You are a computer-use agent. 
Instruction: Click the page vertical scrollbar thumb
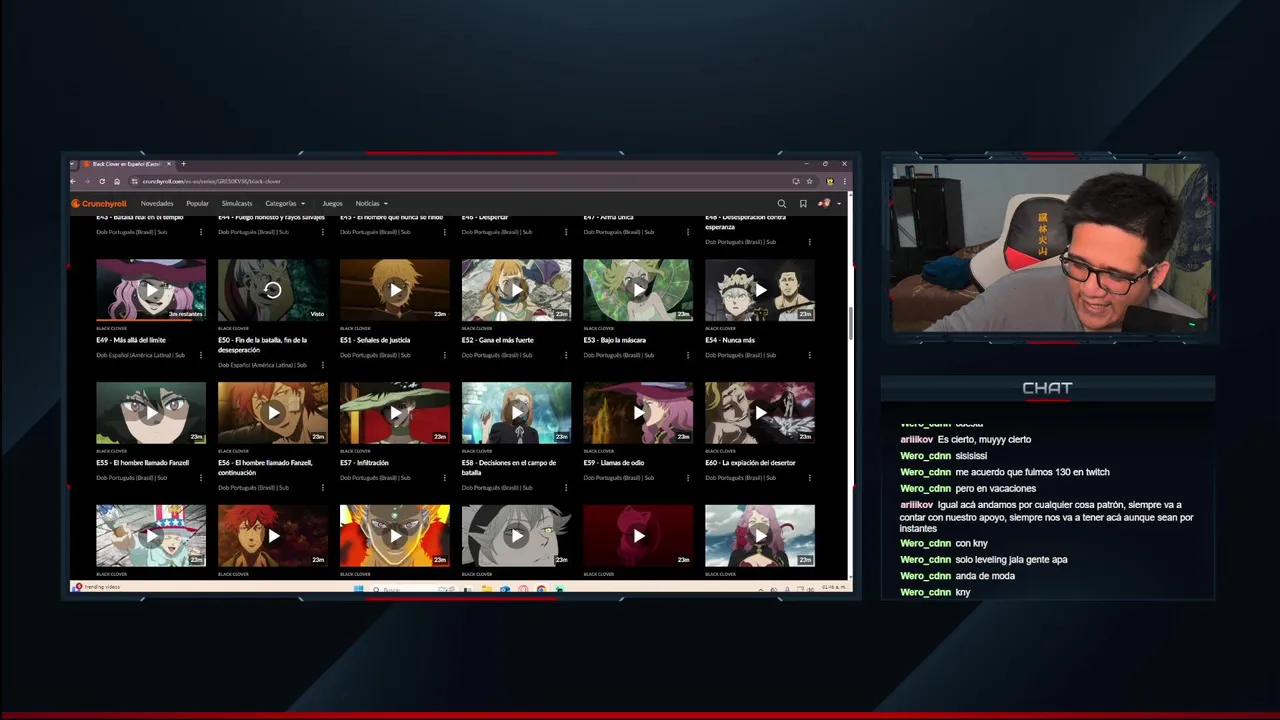849,323
